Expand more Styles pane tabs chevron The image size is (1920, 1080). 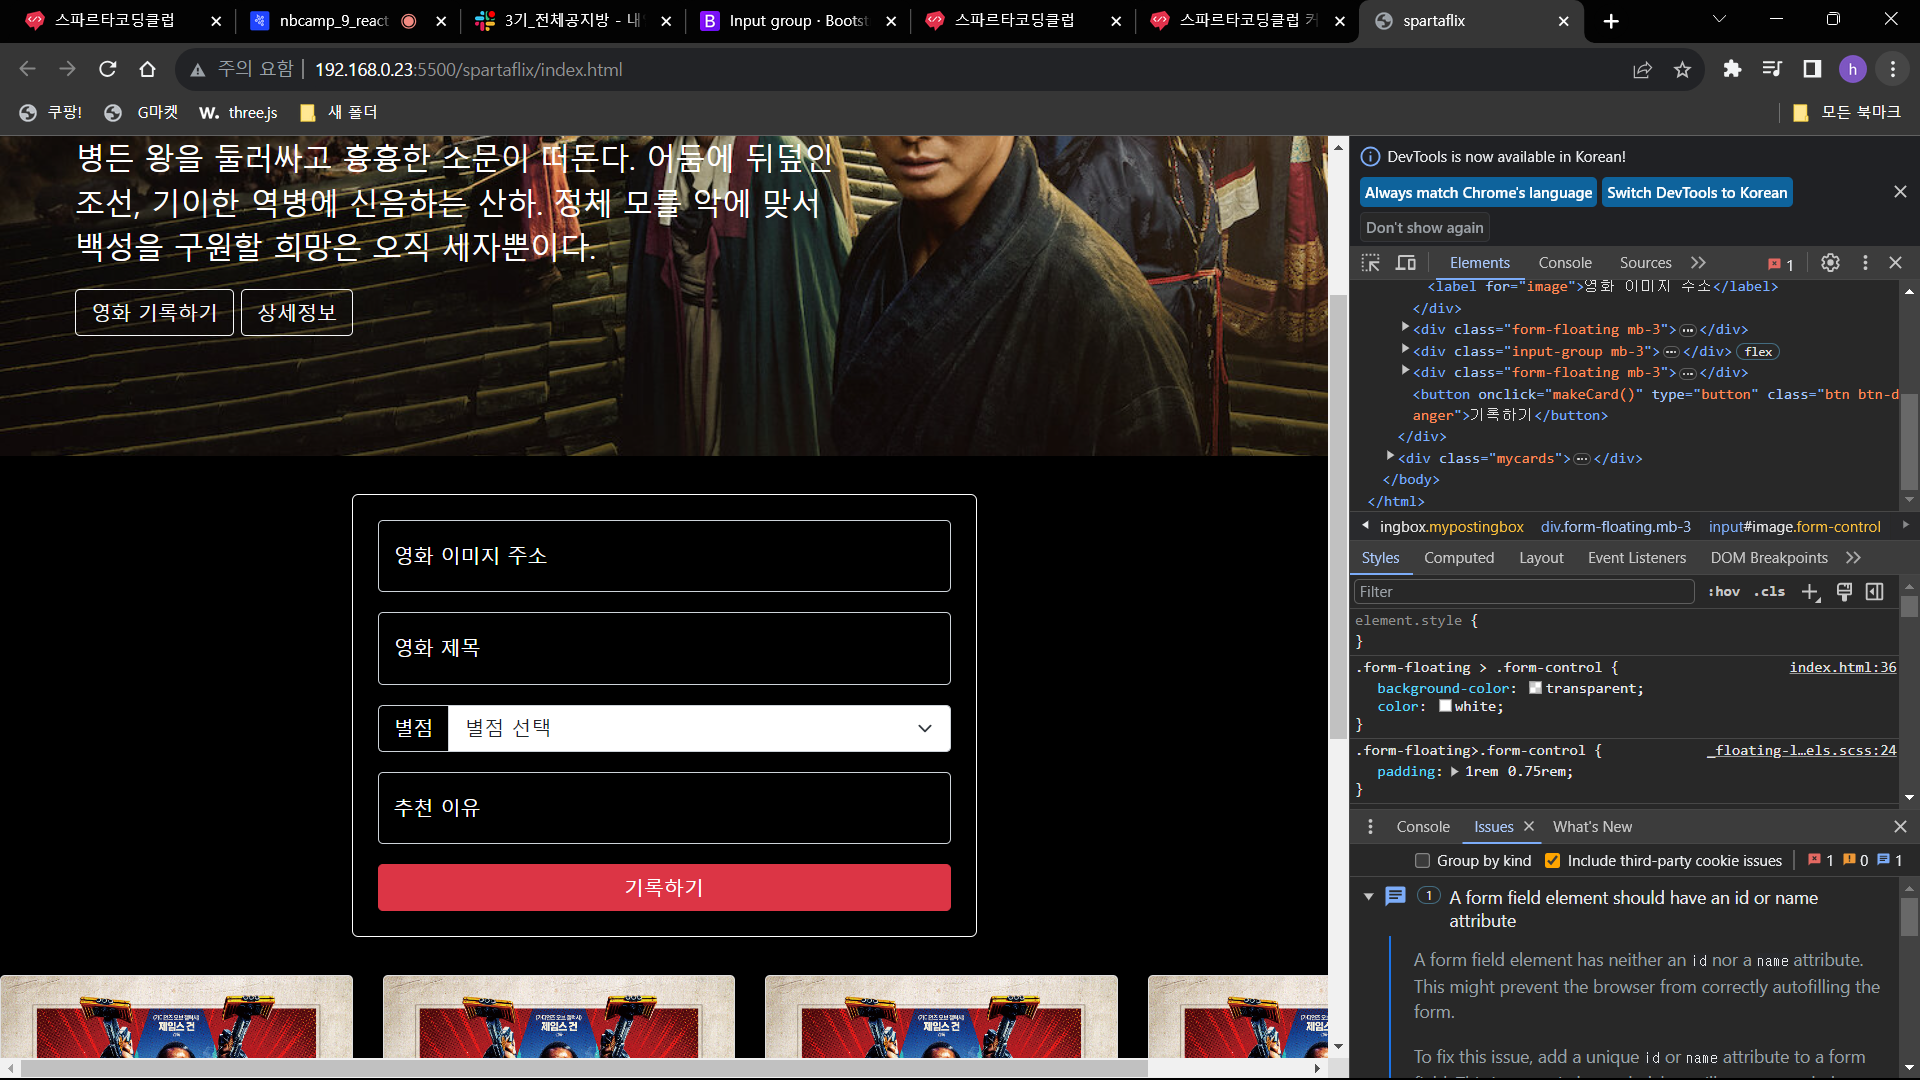tap(1853, 558)
